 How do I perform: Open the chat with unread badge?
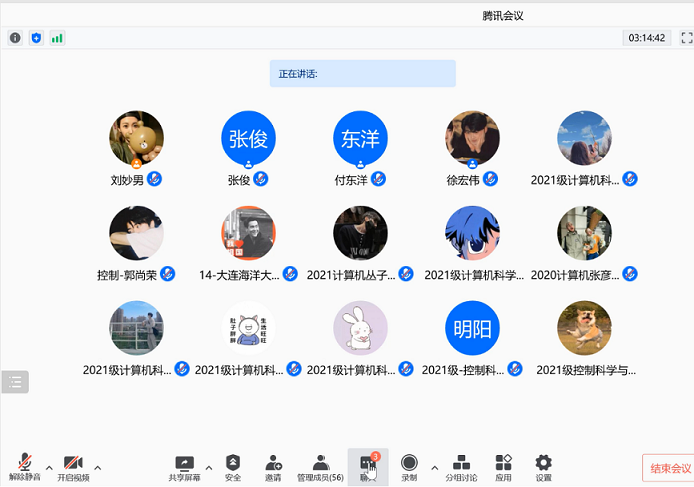[x=367, y=466]
